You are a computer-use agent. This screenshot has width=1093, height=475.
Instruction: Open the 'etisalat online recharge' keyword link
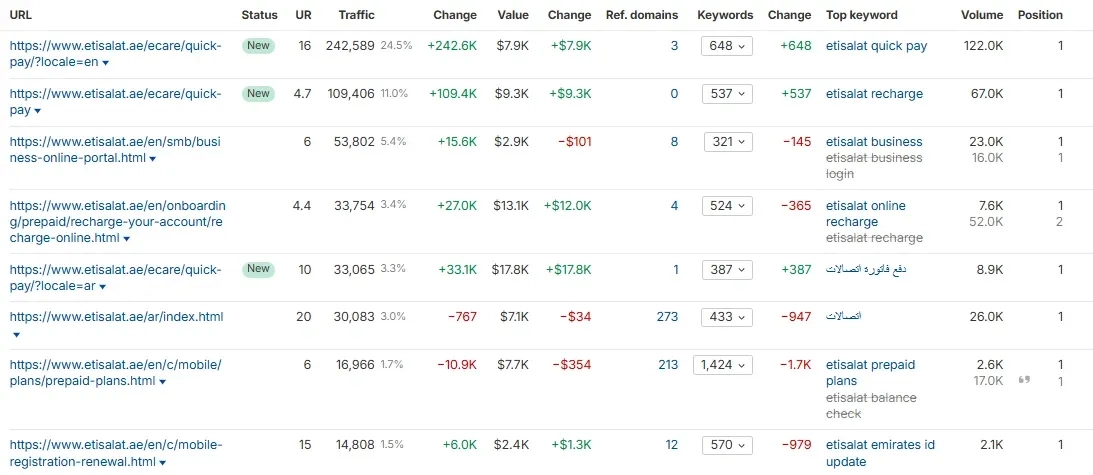[x=866, y=213]
